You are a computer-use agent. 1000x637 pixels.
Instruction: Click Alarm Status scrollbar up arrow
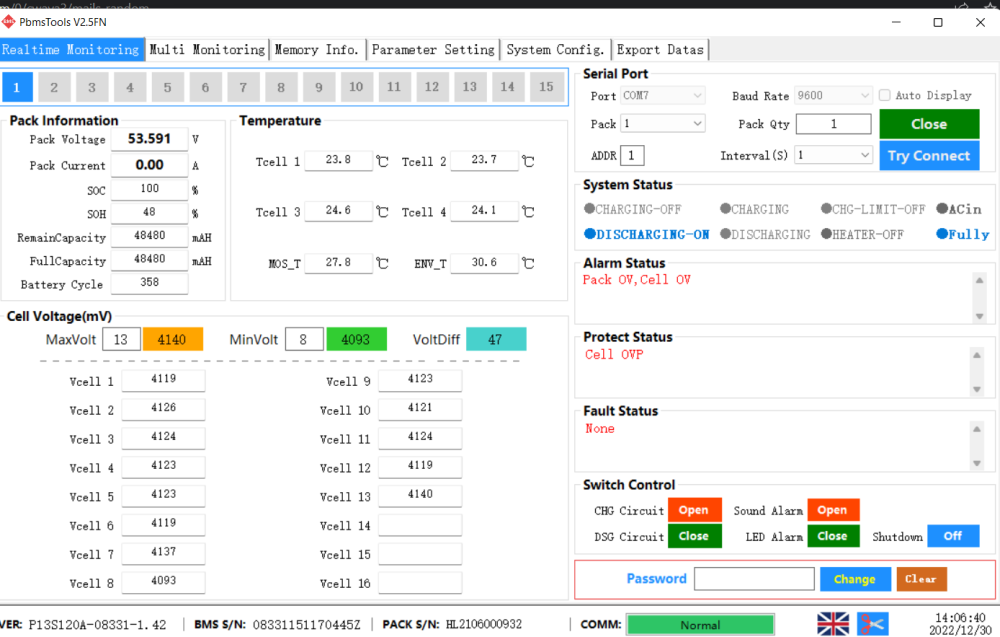(980, 280)
